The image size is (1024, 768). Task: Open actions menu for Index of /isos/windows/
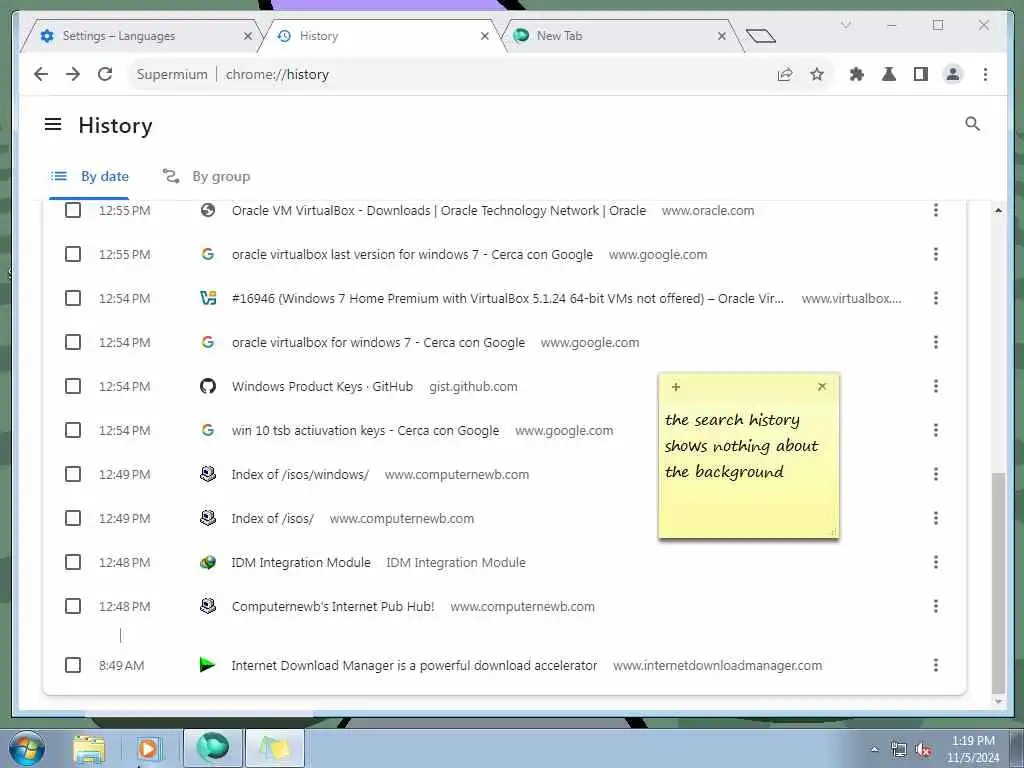pyautogui.click(x=936, y=474)
